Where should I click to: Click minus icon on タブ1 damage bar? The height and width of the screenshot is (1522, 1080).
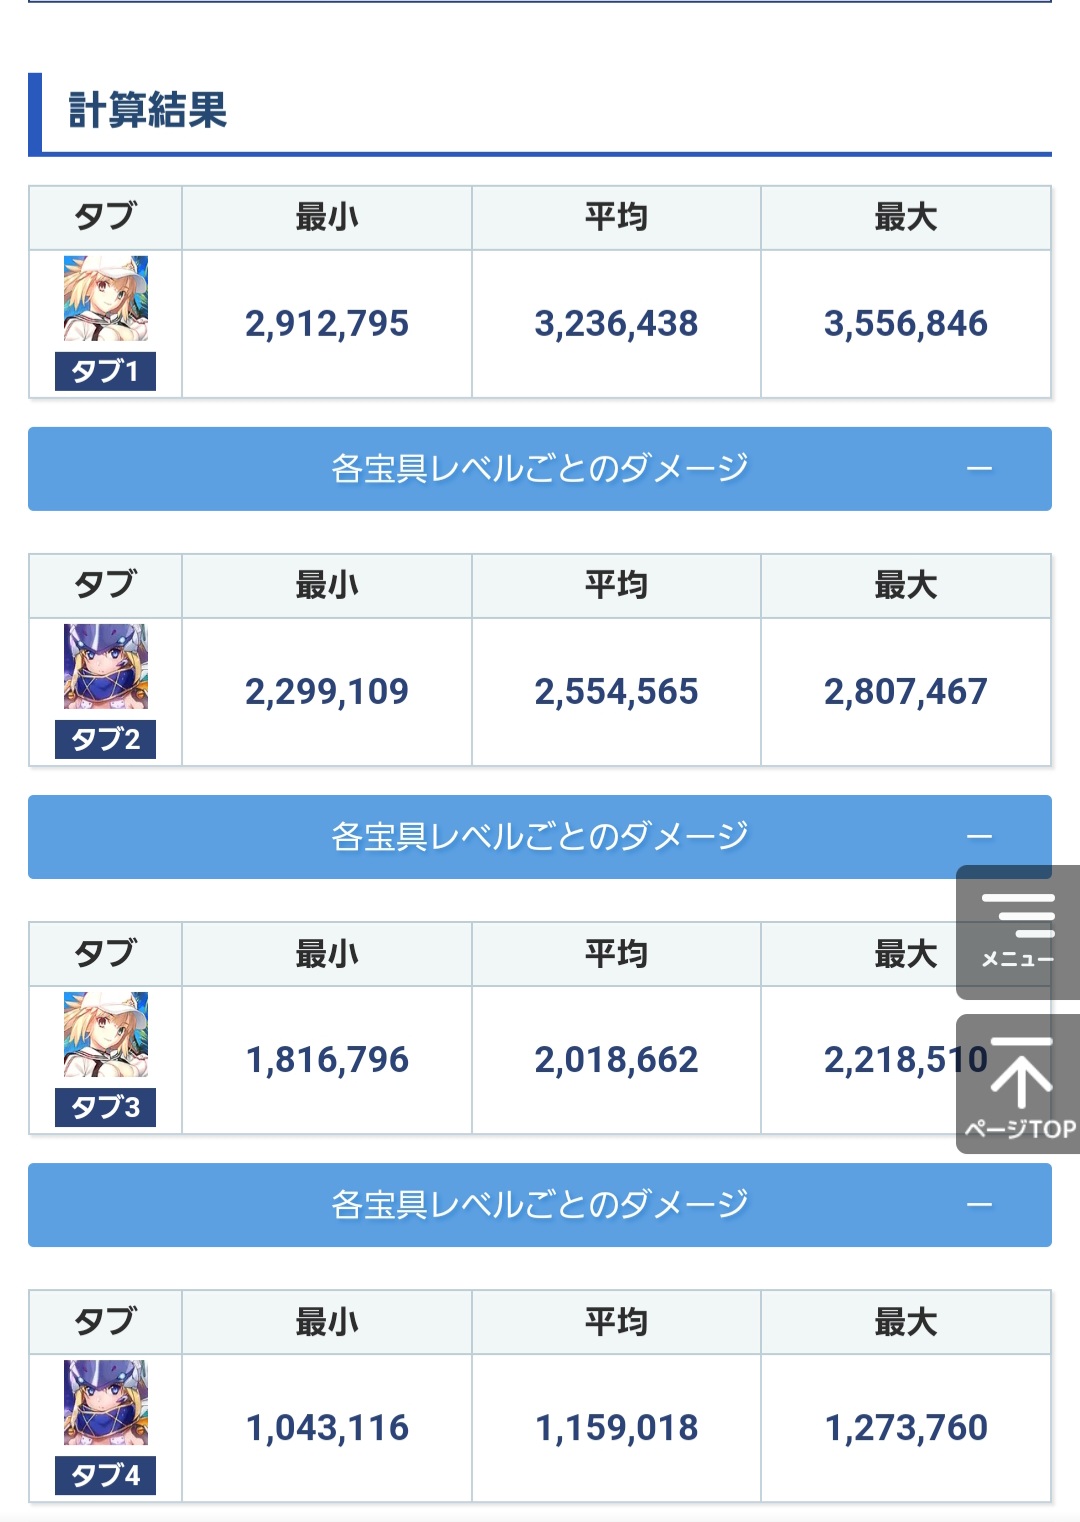pyautogui.click(x=980, y=469)
